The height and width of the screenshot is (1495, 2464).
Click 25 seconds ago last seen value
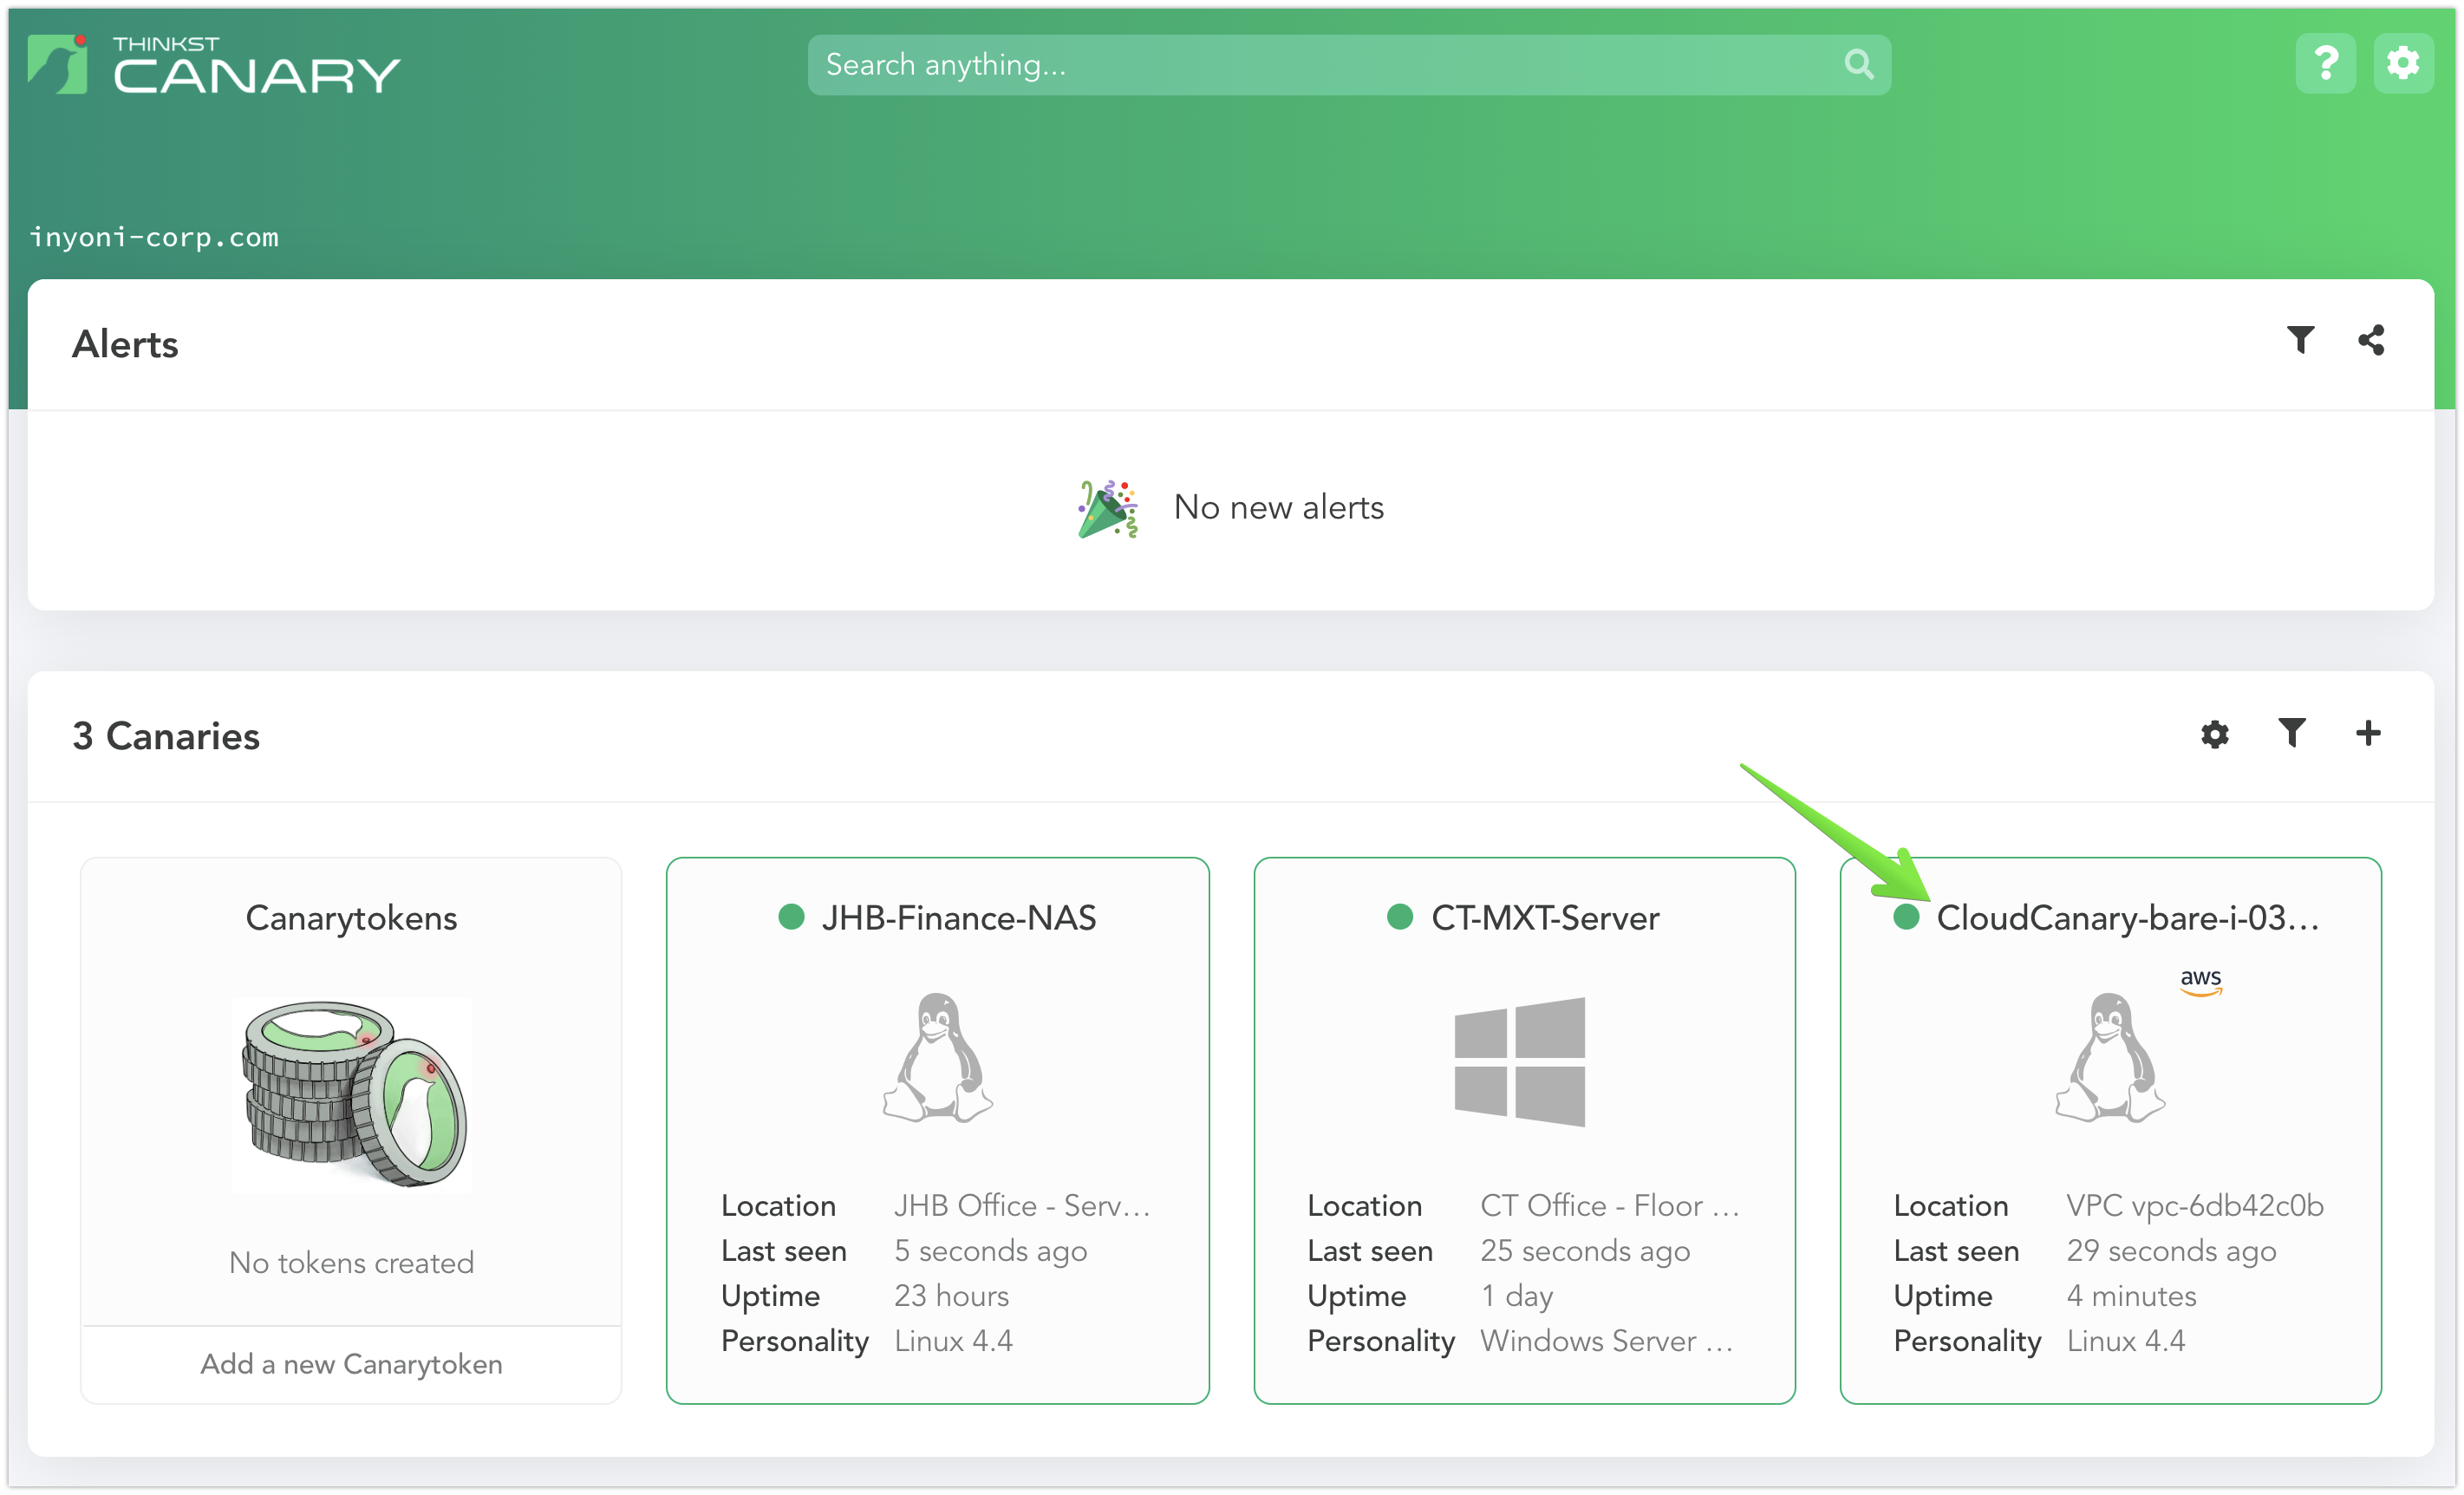pyautogui.click(x=1585, y=1252)
